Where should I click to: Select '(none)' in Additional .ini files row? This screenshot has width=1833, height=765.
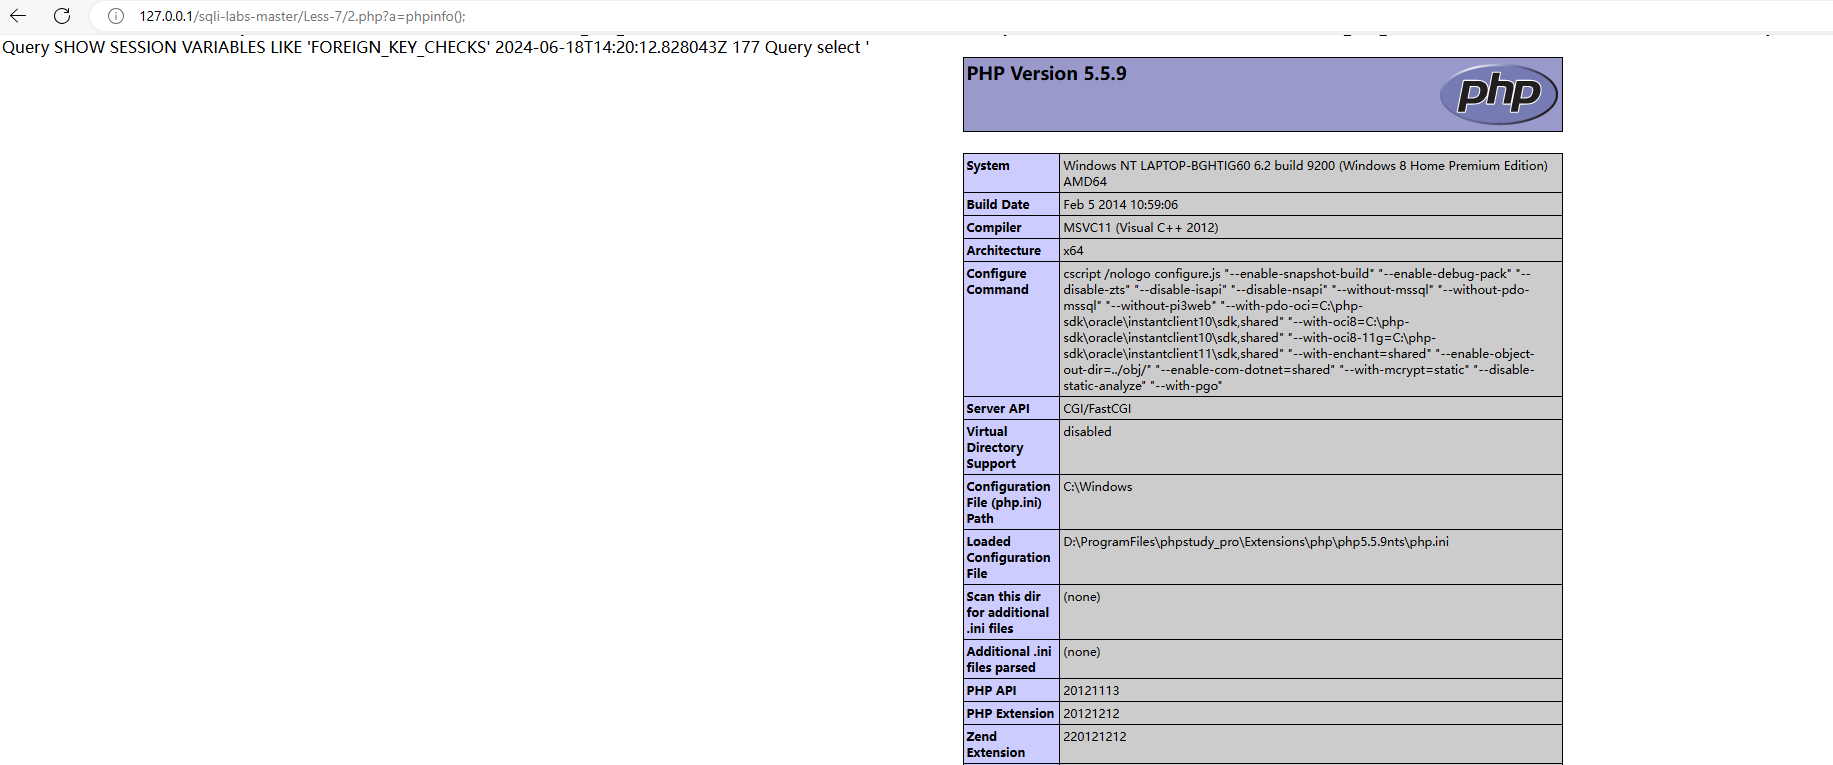(1082, 652)
